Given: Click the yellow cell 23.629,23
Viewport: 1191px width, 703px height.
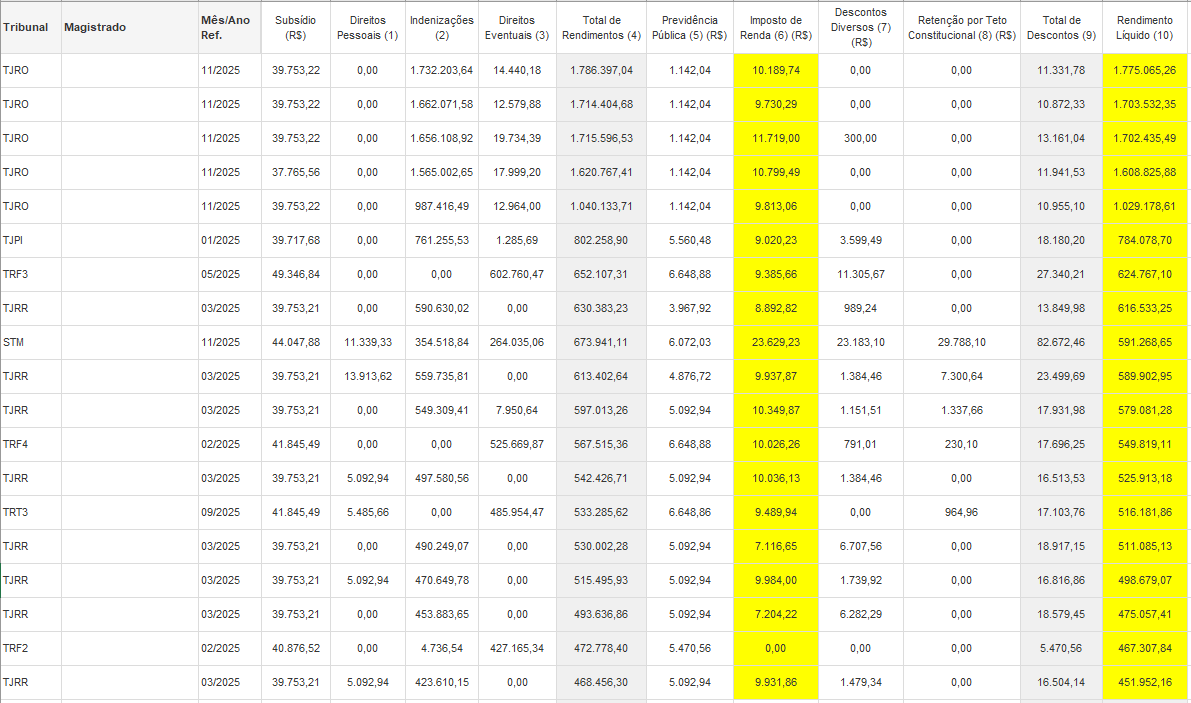Looking at the screenshot, I should click(x=776, y=342).
